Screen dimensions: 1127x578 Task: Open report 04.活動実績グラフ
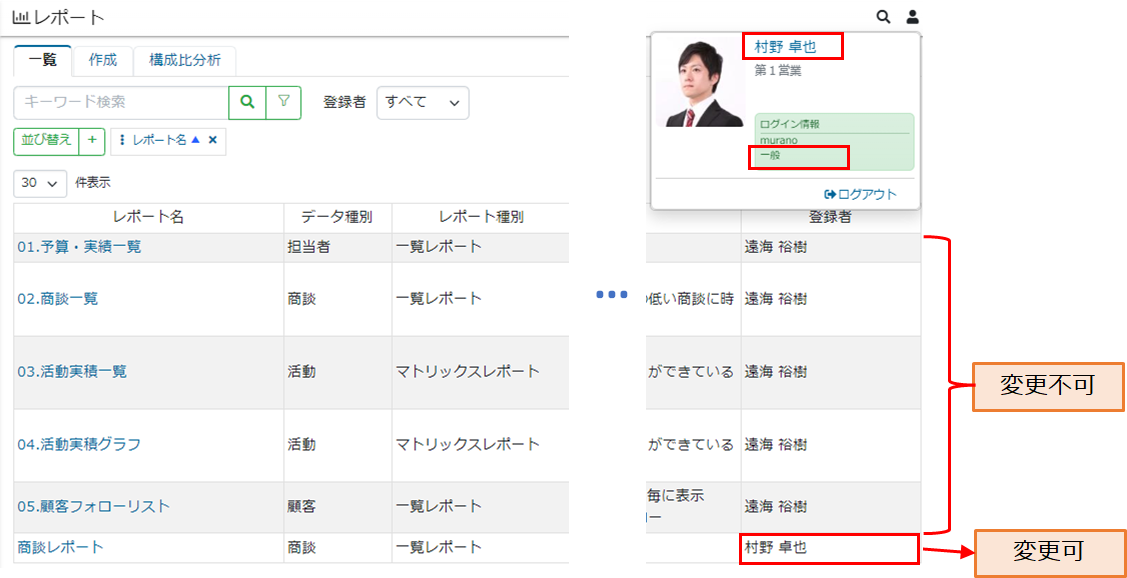coord(79,444)
